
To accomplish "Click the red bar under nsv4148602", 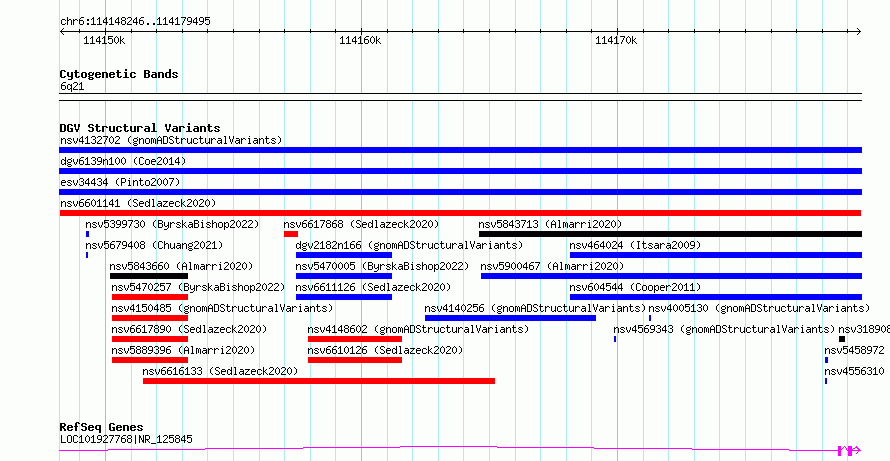I will (355, 339).
